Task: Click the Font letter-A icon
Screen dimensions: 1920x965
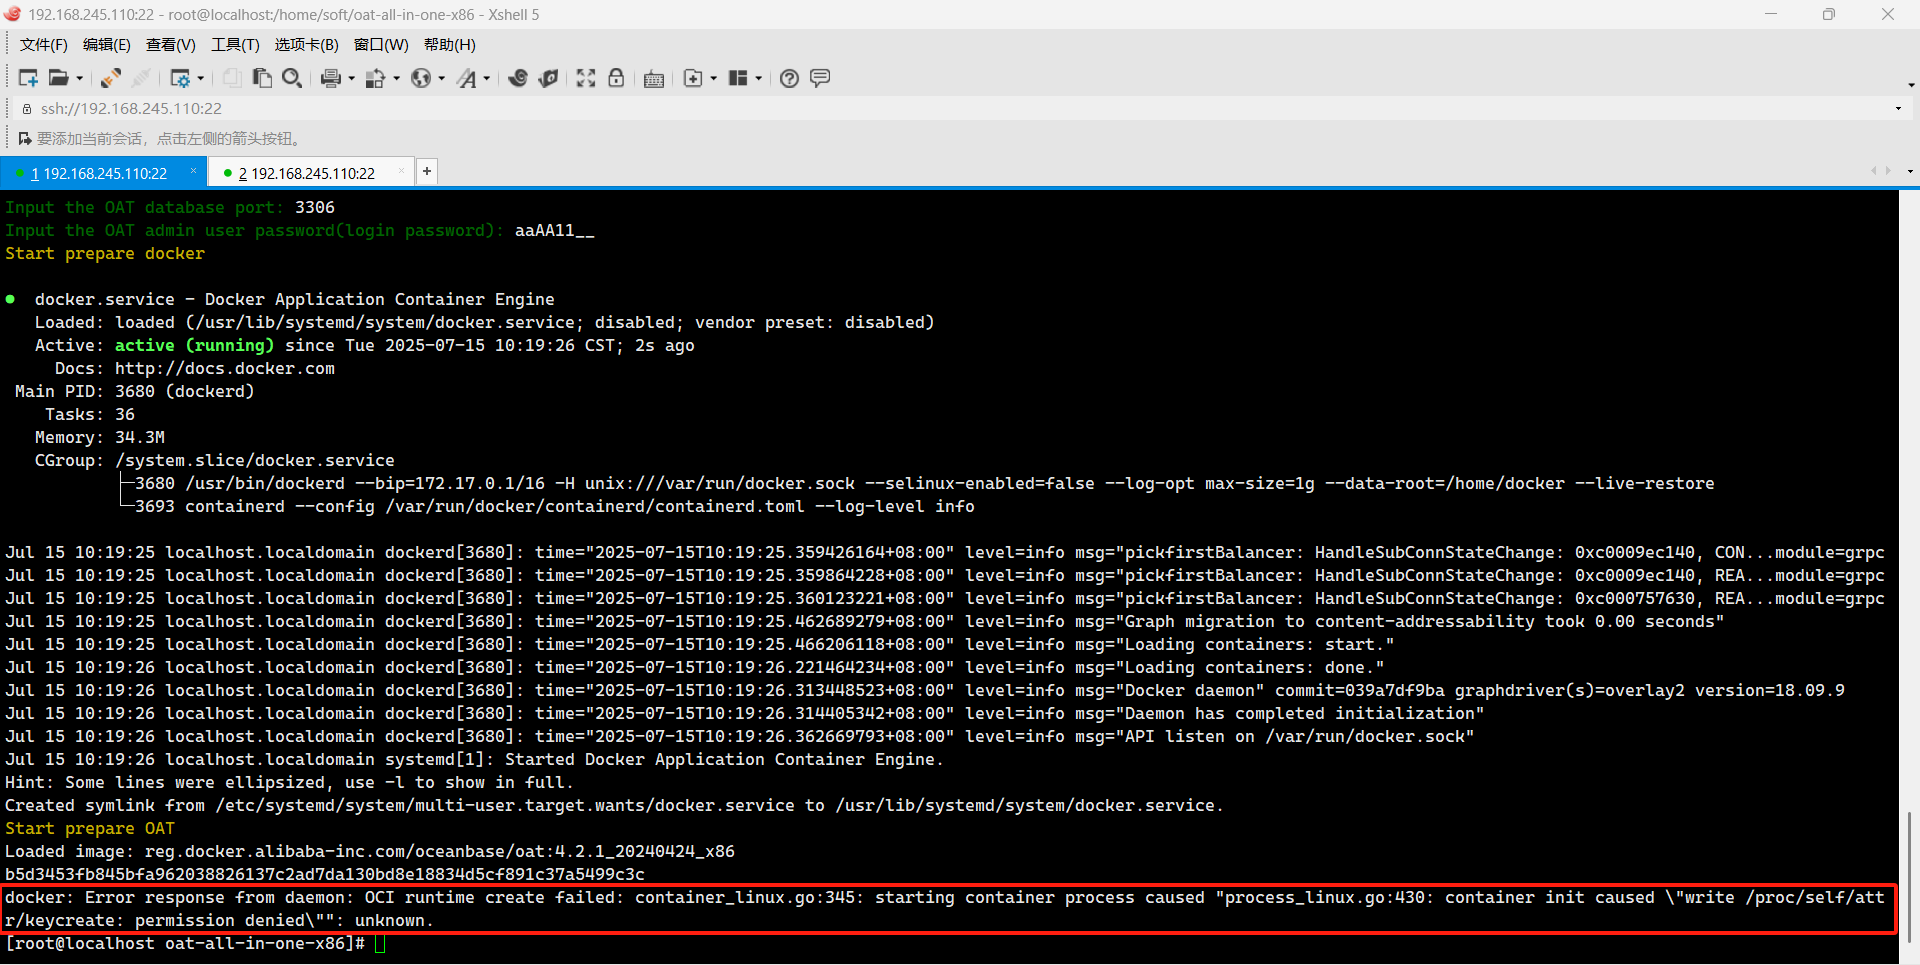Action: coord(467,78)
